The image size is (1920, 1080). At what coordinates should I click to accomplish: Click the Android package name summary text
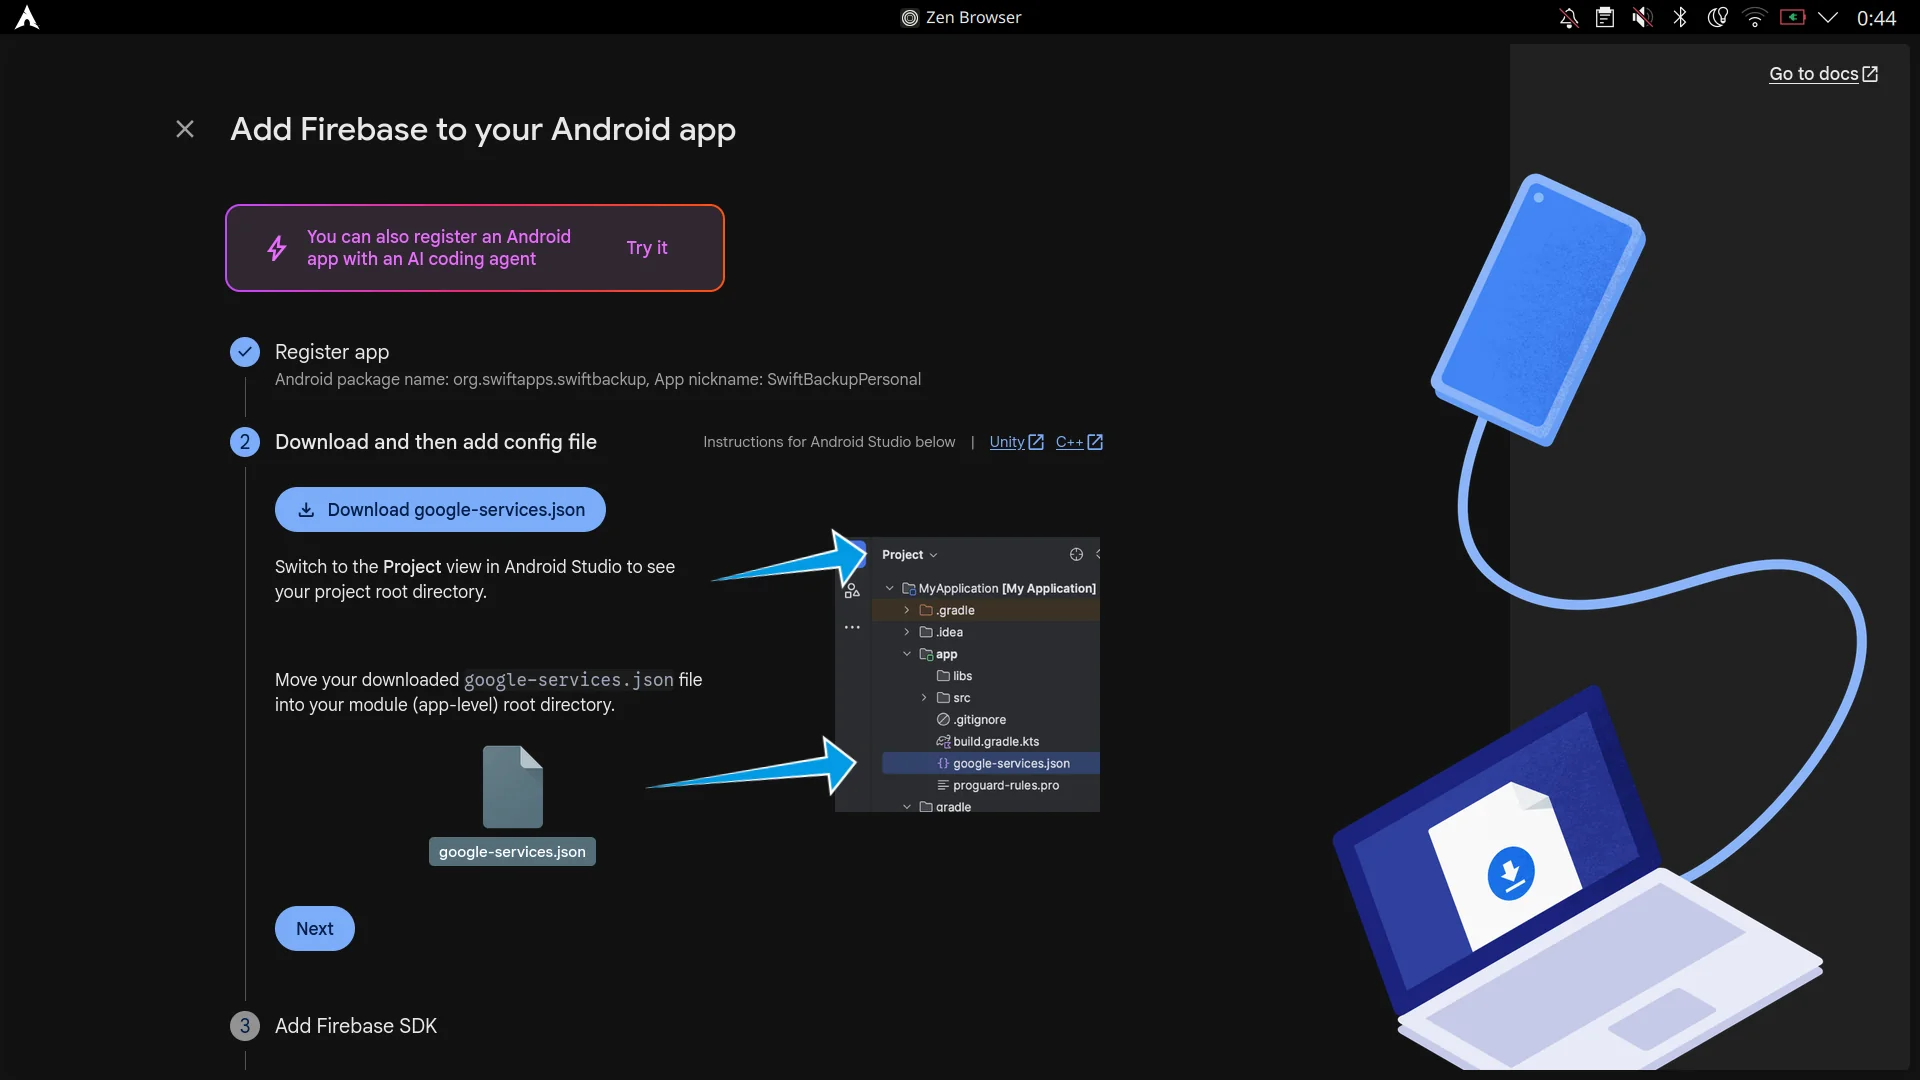click(x=598, y=380)
